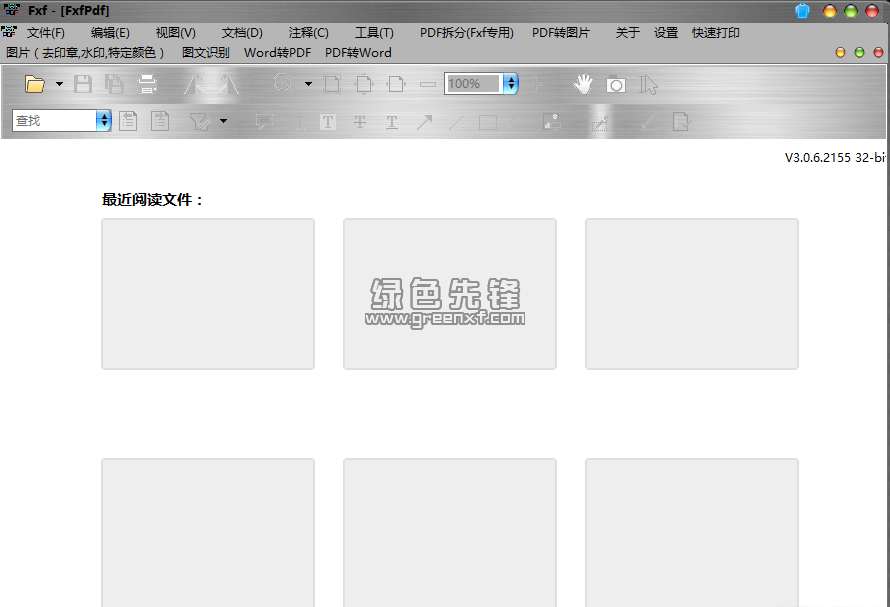The image size is (890, 607).
Task: Open the third recent file thumbnail in top row
Action: pyautogui.click(x=692, y=294)
